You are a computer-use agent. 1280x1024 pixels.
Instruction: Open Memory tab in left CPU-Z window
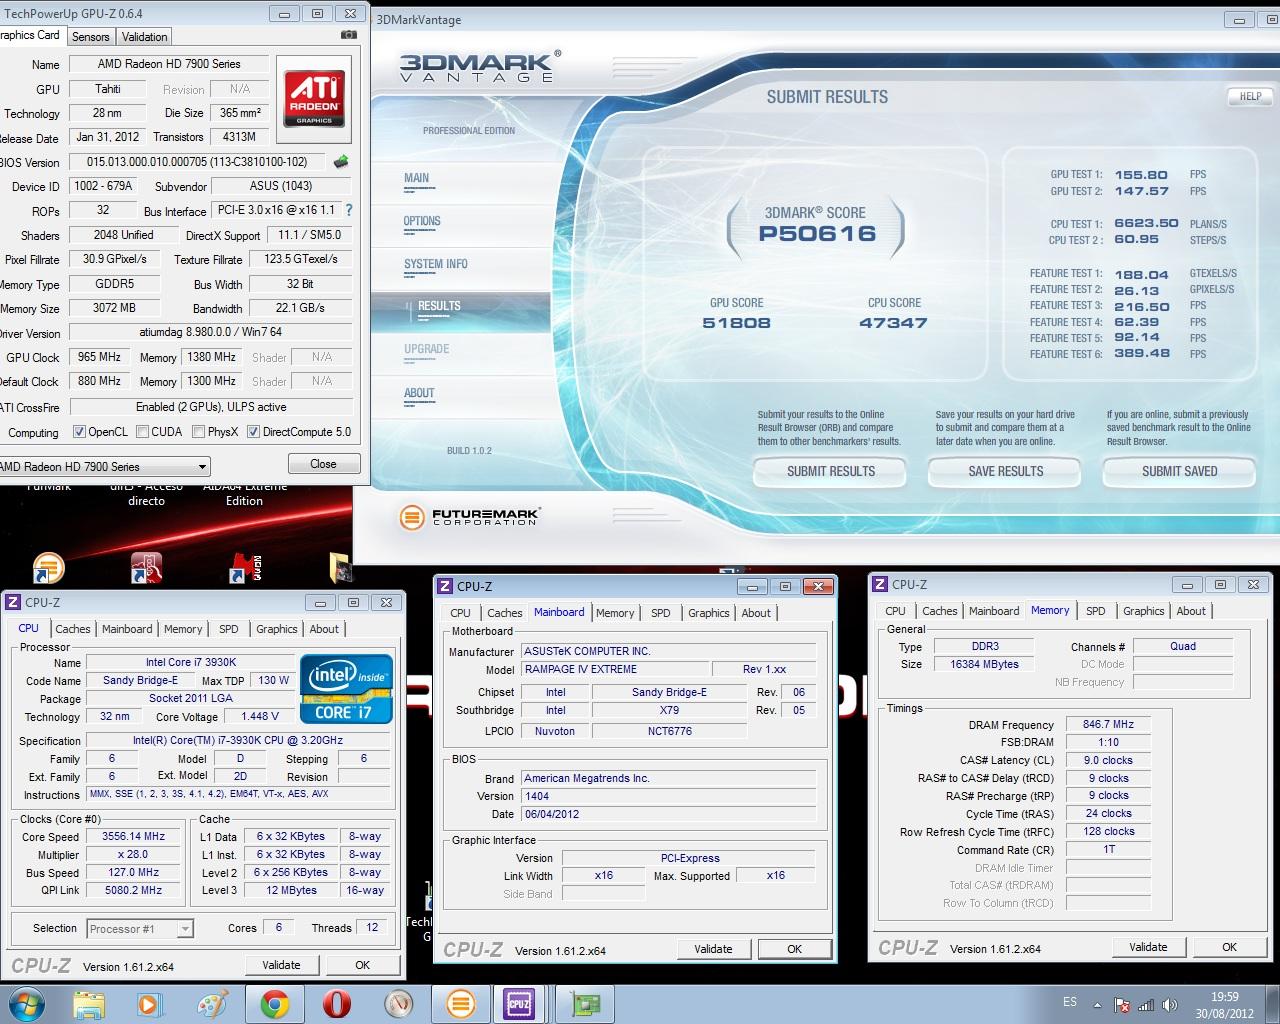point(183,629)
